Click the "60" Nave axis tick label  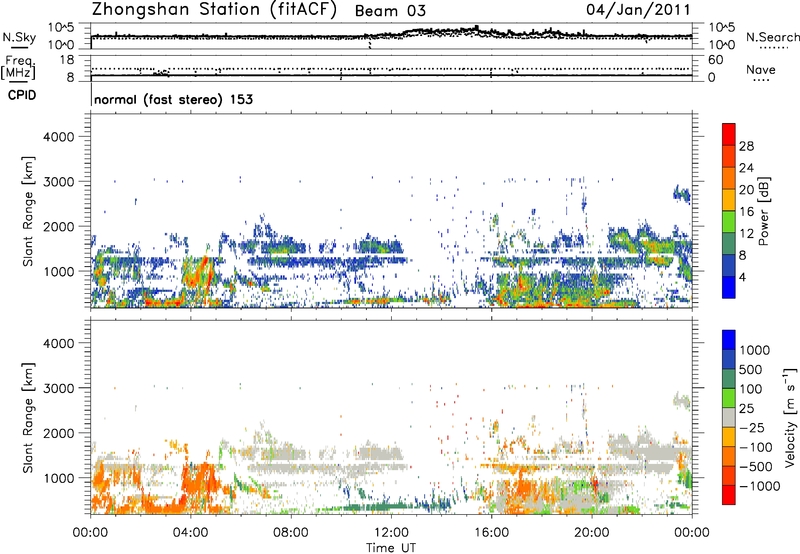[x=715, y=60]
